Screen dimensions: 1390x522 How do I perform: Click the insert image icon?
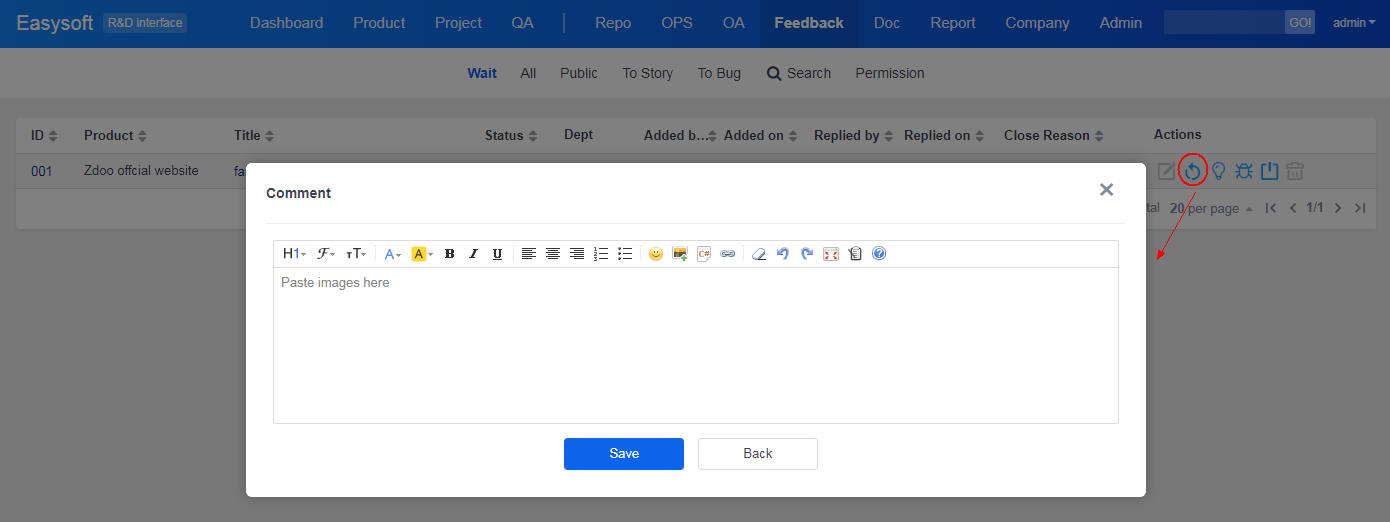tap(680, 254)
